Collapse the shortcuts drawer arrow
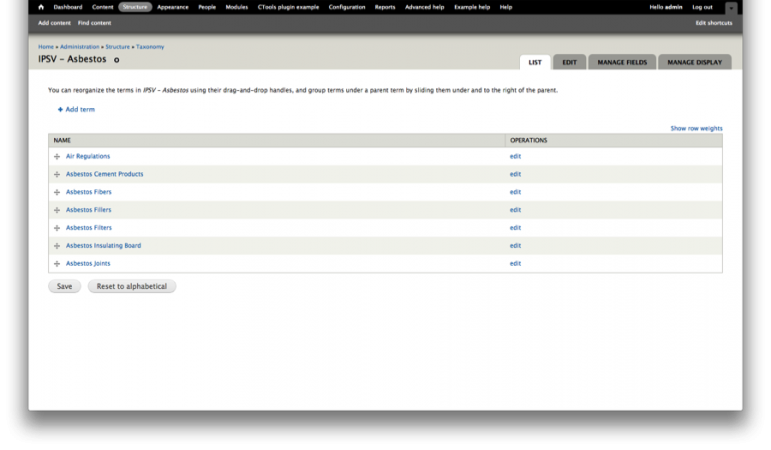The height and width of the screenshot is (450, 771). 731,8
